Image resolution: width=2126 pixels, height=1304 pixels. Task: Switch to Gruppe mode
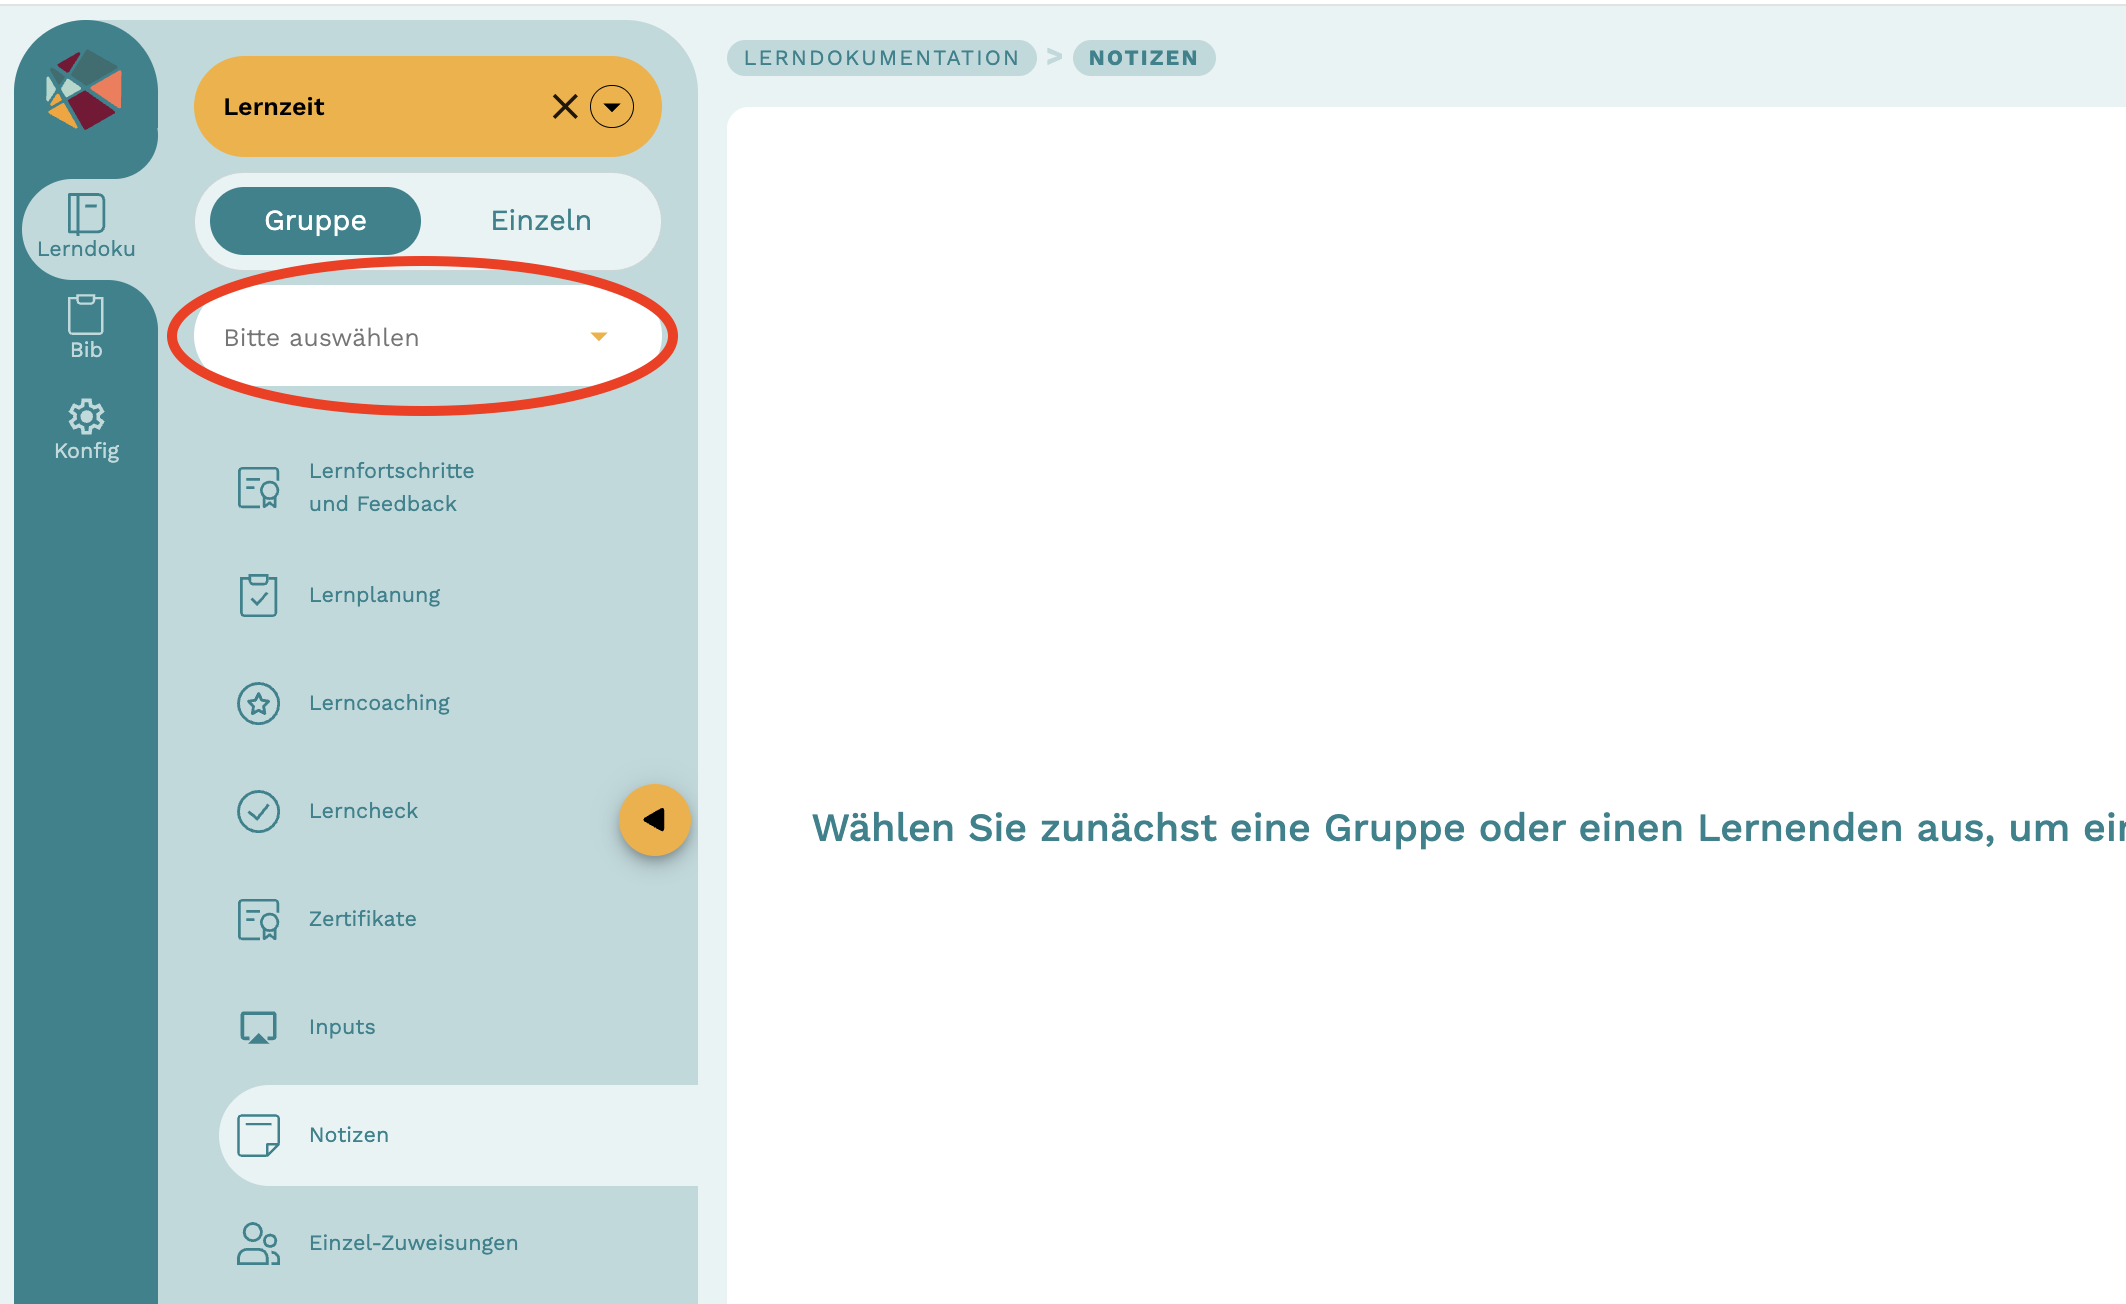[315, 221]
